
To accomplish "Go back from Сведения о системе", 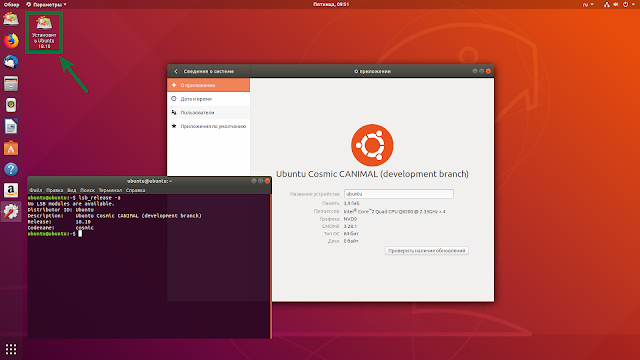I will [x=176, y=71].
